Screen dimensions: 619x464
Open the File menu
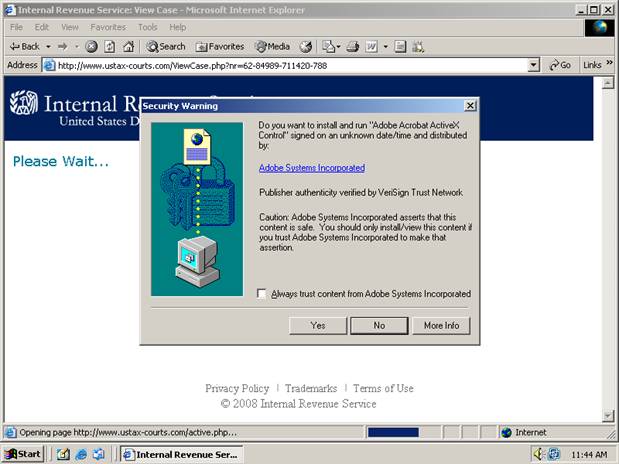click(x=16, y=27)
